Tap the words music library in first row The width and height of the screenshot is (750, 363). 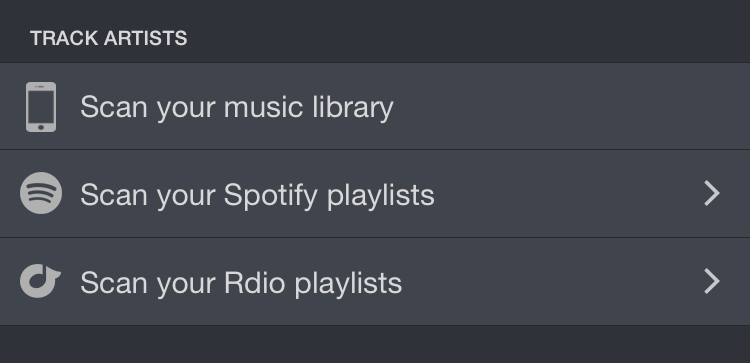click(309, 108)
